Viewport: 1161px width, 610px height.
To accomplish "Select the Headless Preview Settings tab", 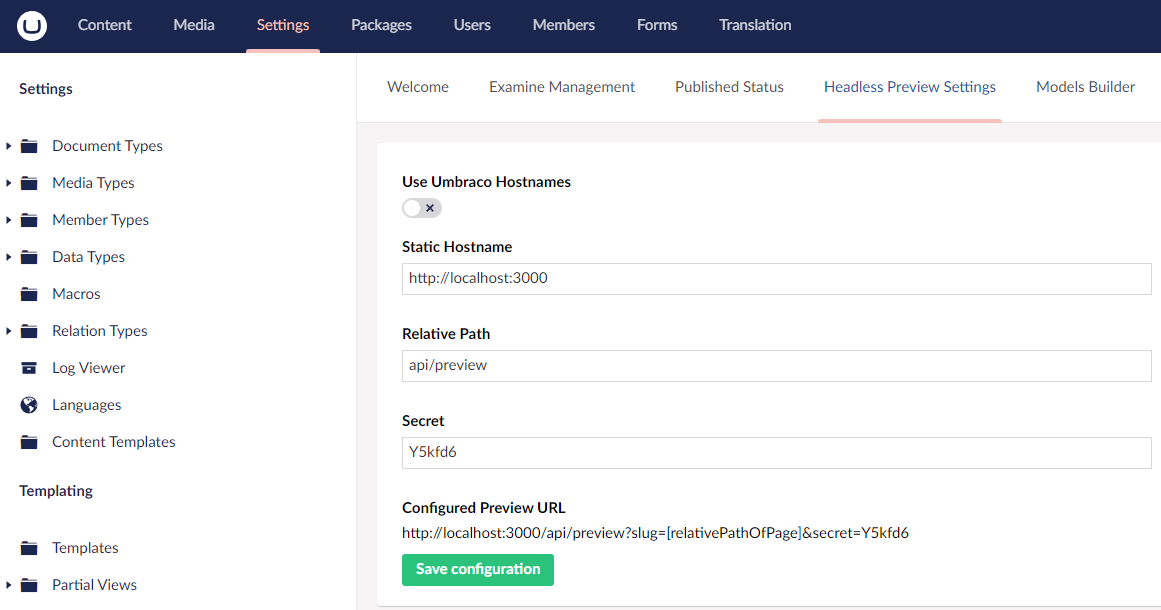I will (x=910, y=87).
